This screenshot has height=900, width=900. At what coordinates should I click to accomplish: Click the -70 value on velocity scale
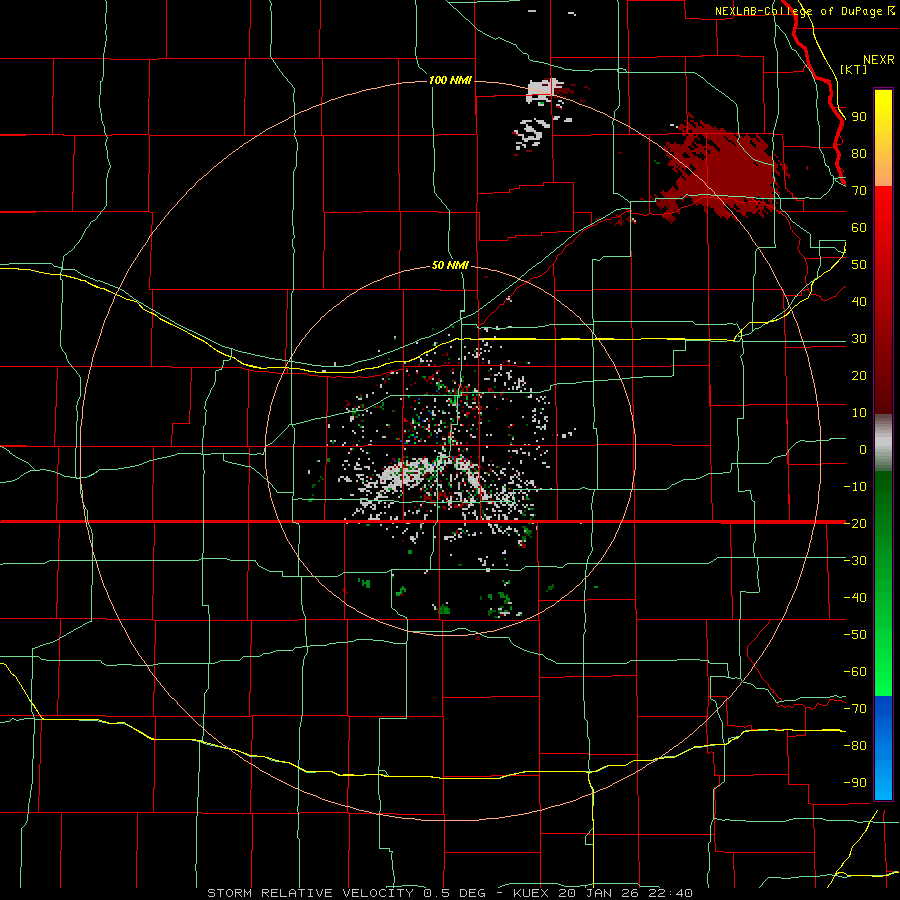(855, 709)
